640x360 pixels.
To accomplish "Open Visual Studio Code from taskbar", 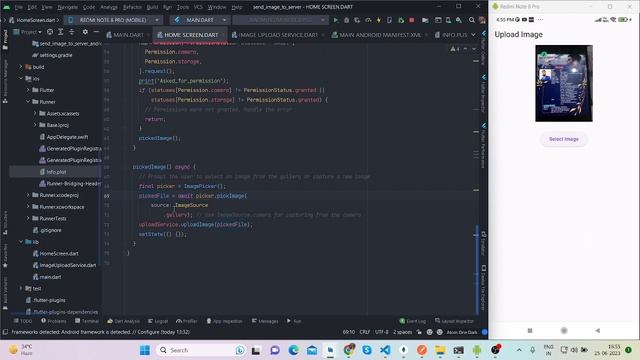I will point(385,350).
